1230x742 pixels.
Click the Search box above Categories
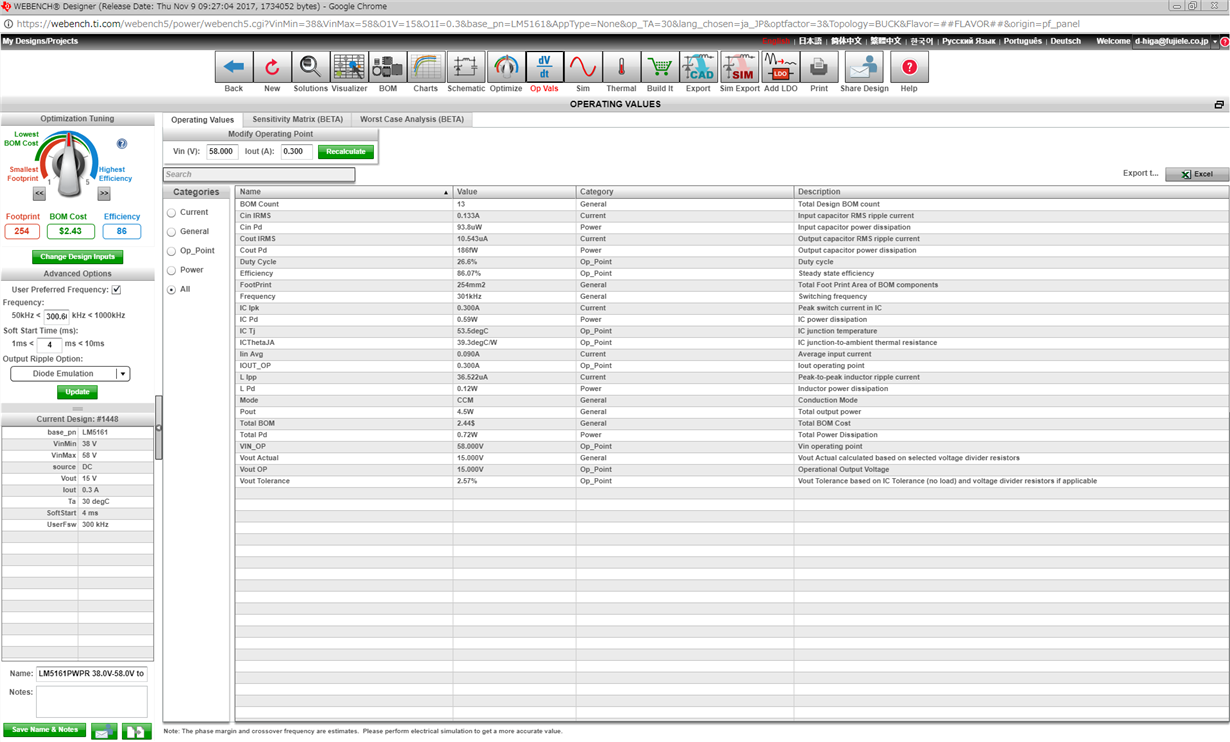pyautogui.click(x=259, y=174)
